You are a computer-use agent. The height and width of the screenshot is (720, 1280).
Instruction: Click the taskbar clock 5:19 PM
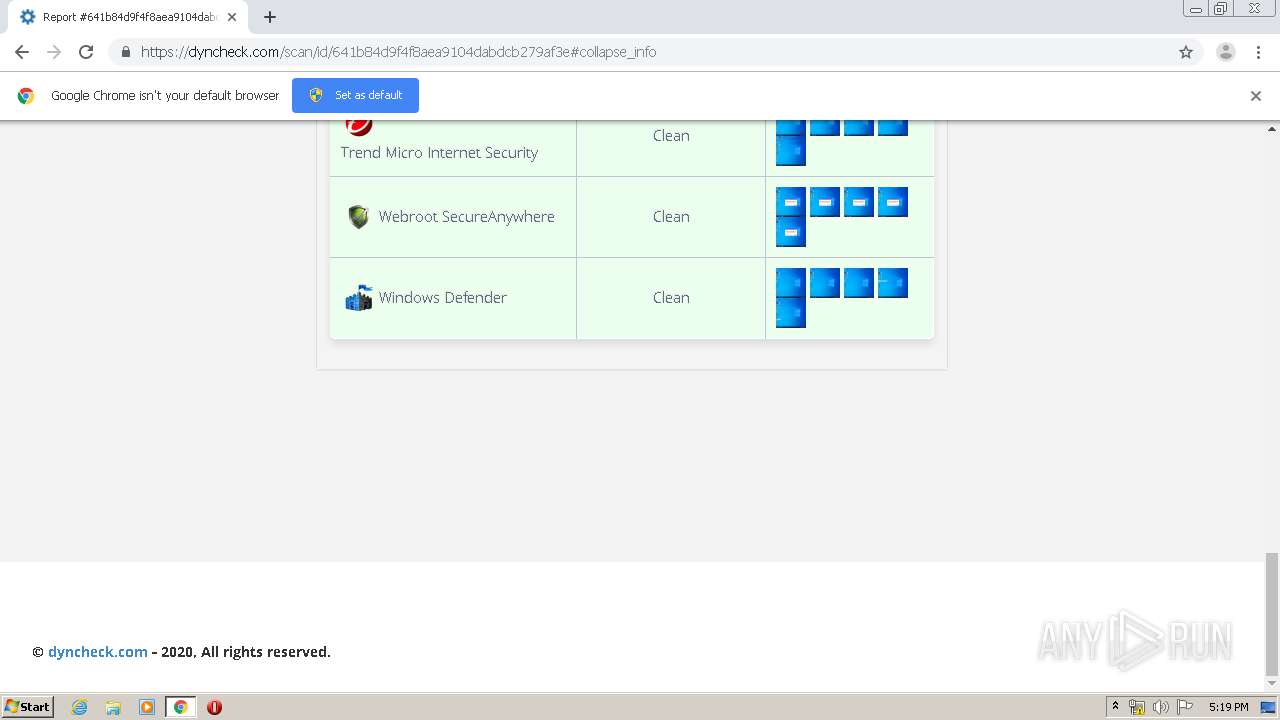point(1228,707)
